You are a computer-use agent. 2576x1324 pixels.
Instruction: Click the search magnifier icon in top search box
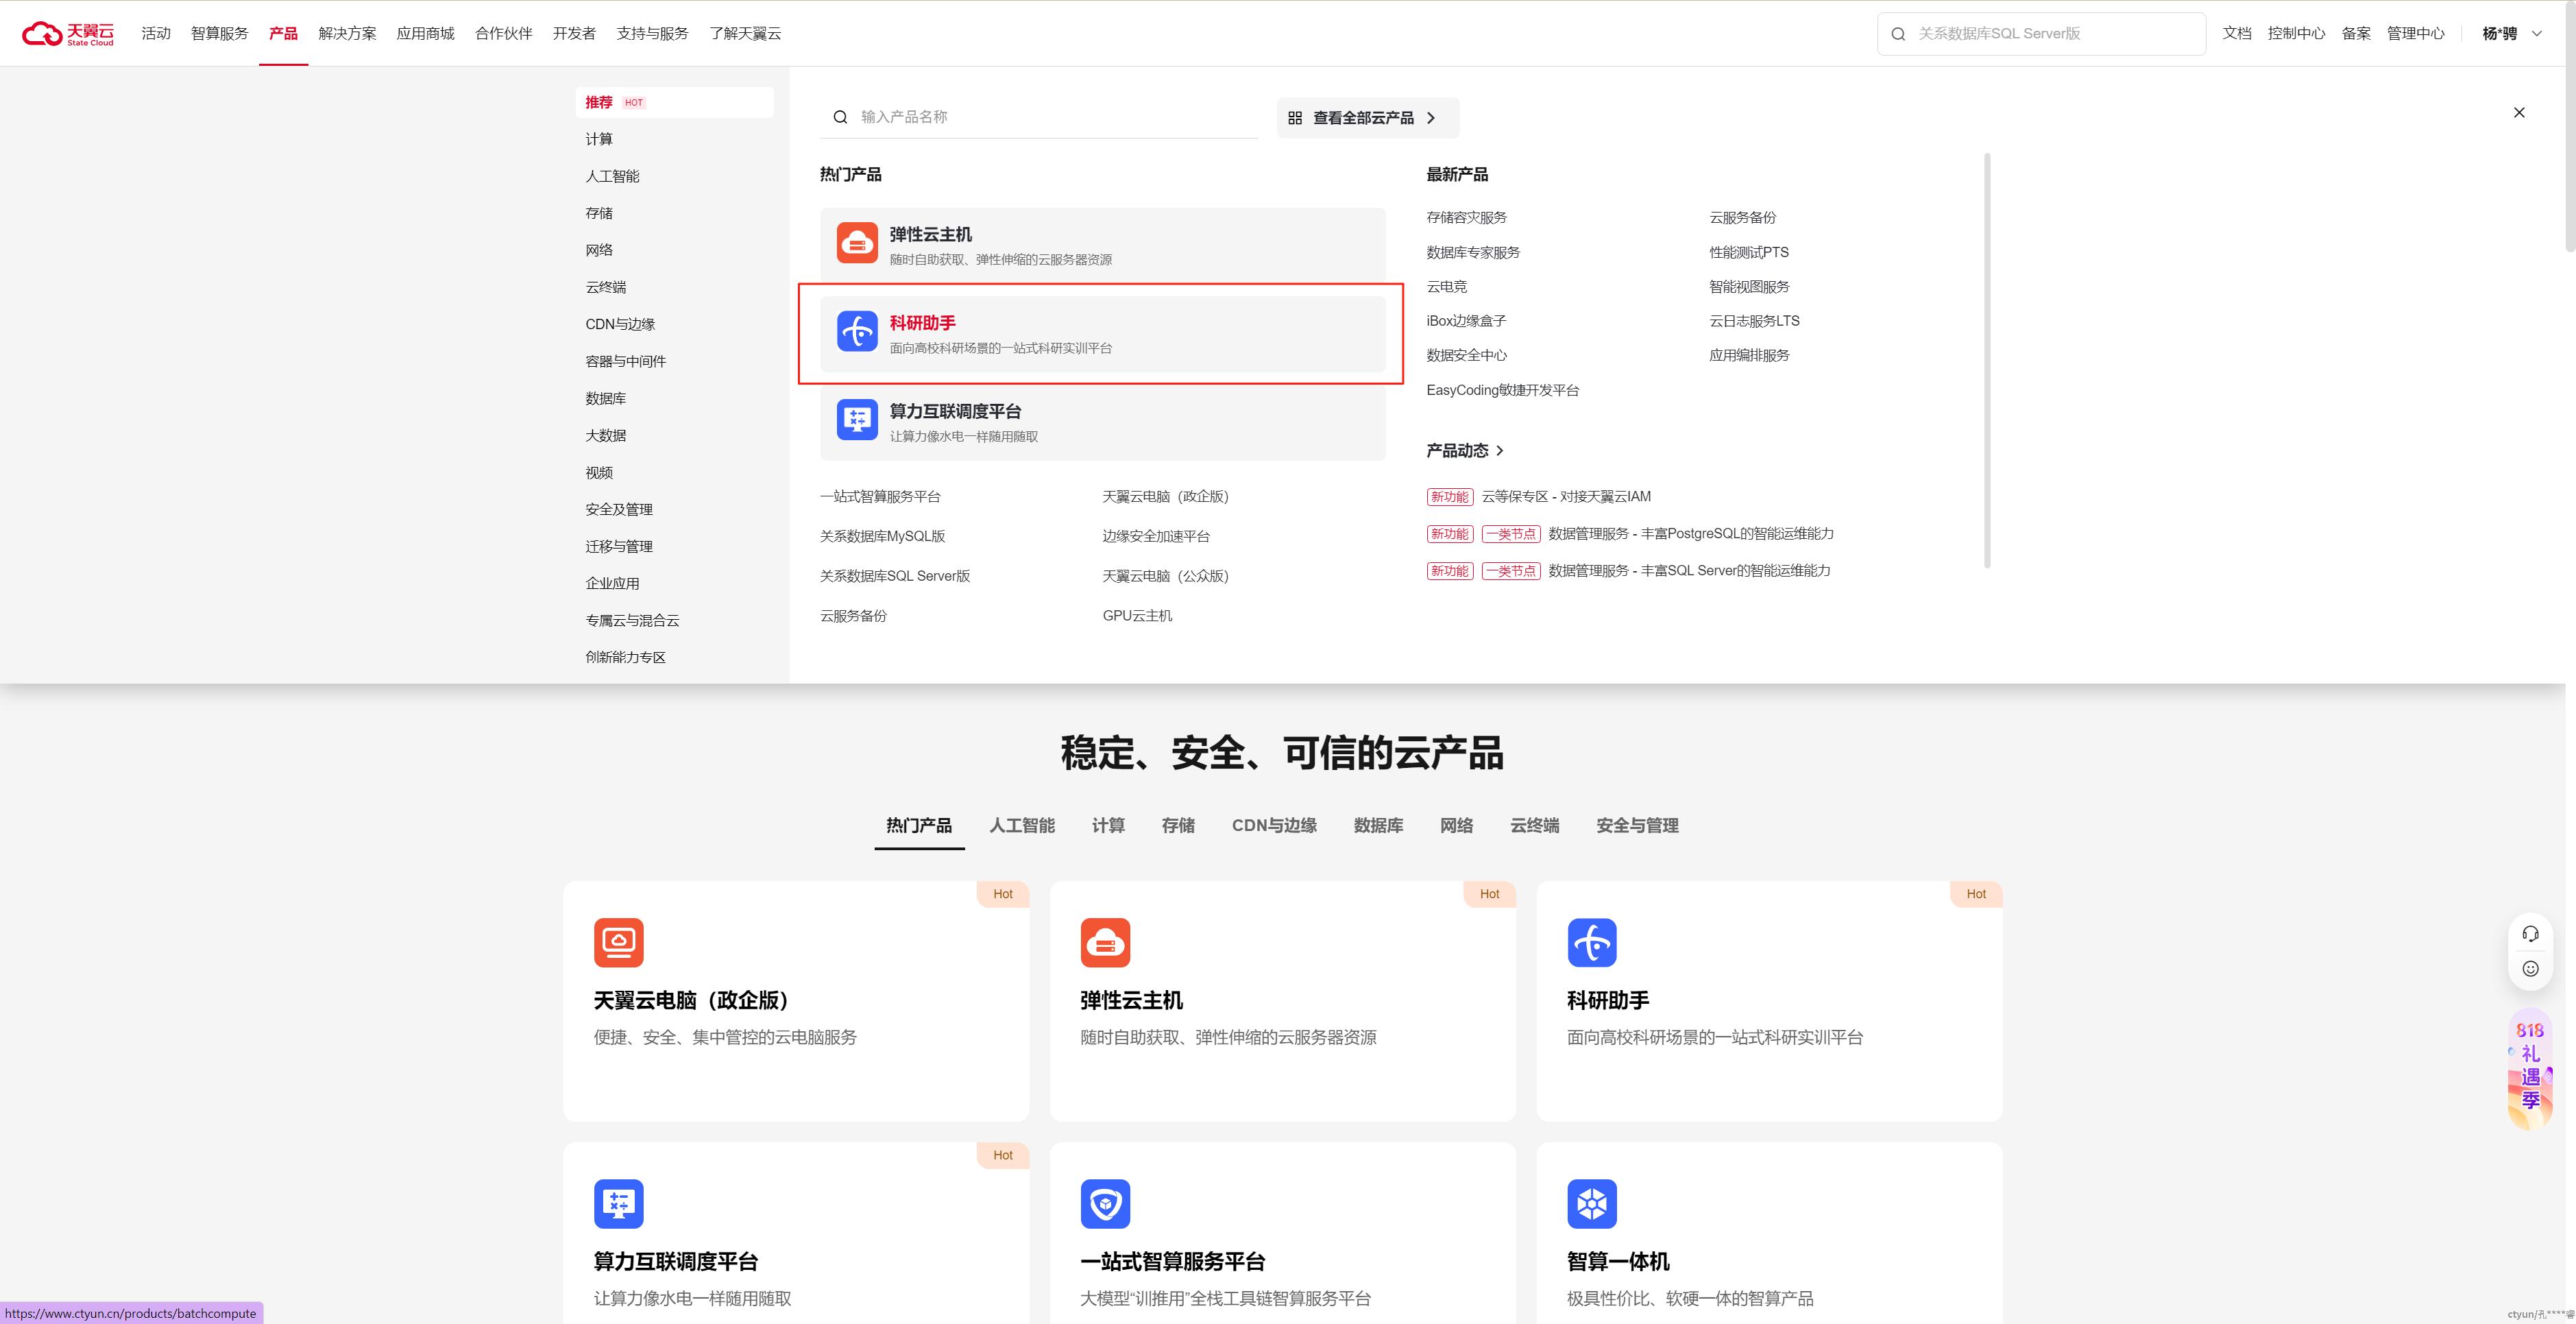click(x=1898, y=34)
